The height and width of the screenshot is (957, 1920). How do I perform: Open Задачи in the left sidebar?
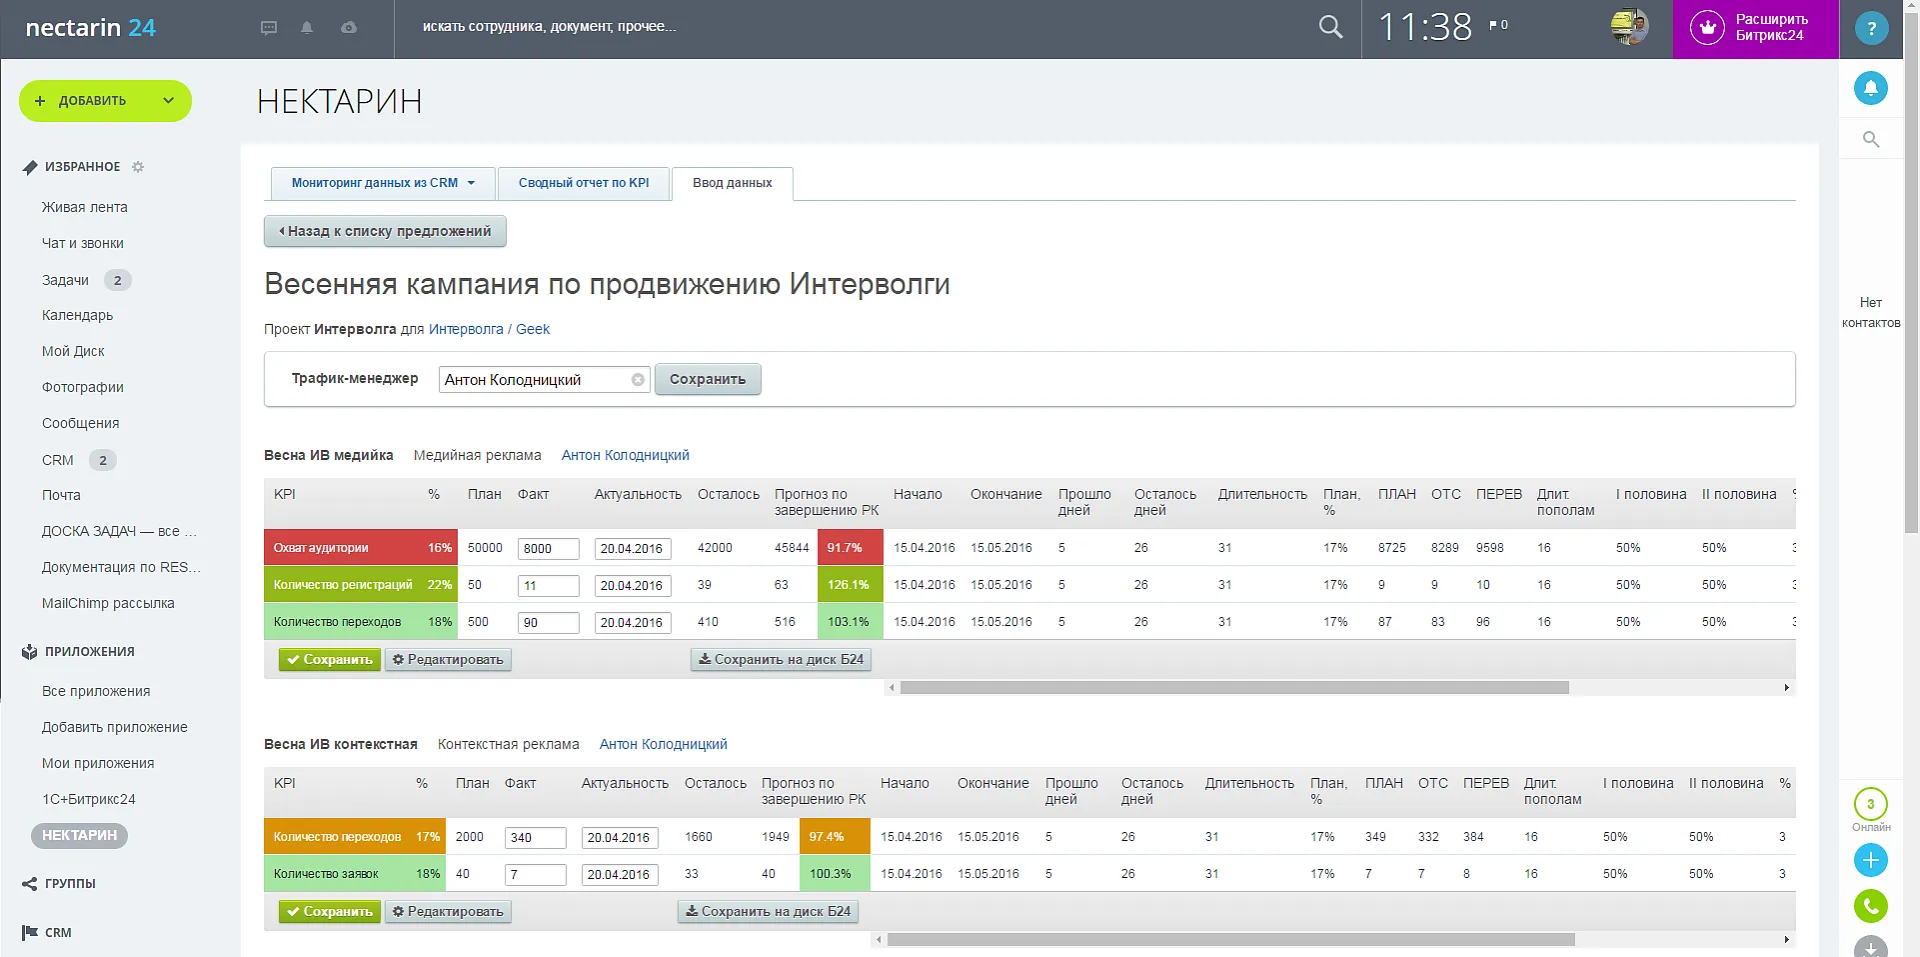(x=66, y=280)
